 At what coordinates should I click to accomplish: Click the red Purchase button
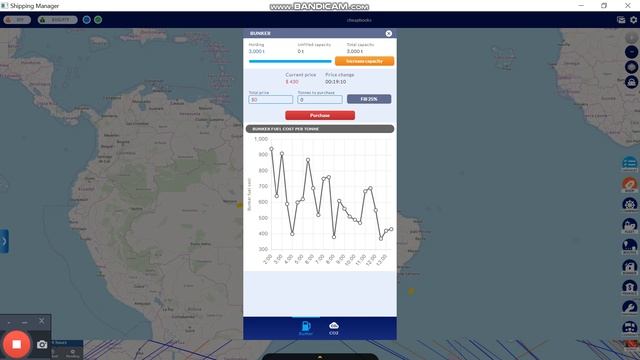[x=320, y=116]
